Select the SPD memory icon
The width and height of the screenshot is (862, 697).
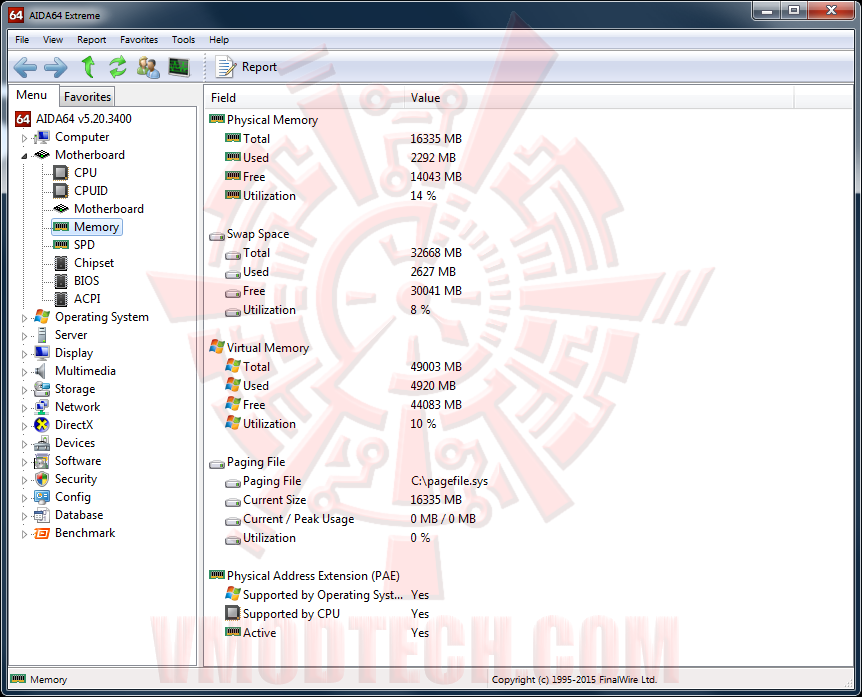point(60,245)
